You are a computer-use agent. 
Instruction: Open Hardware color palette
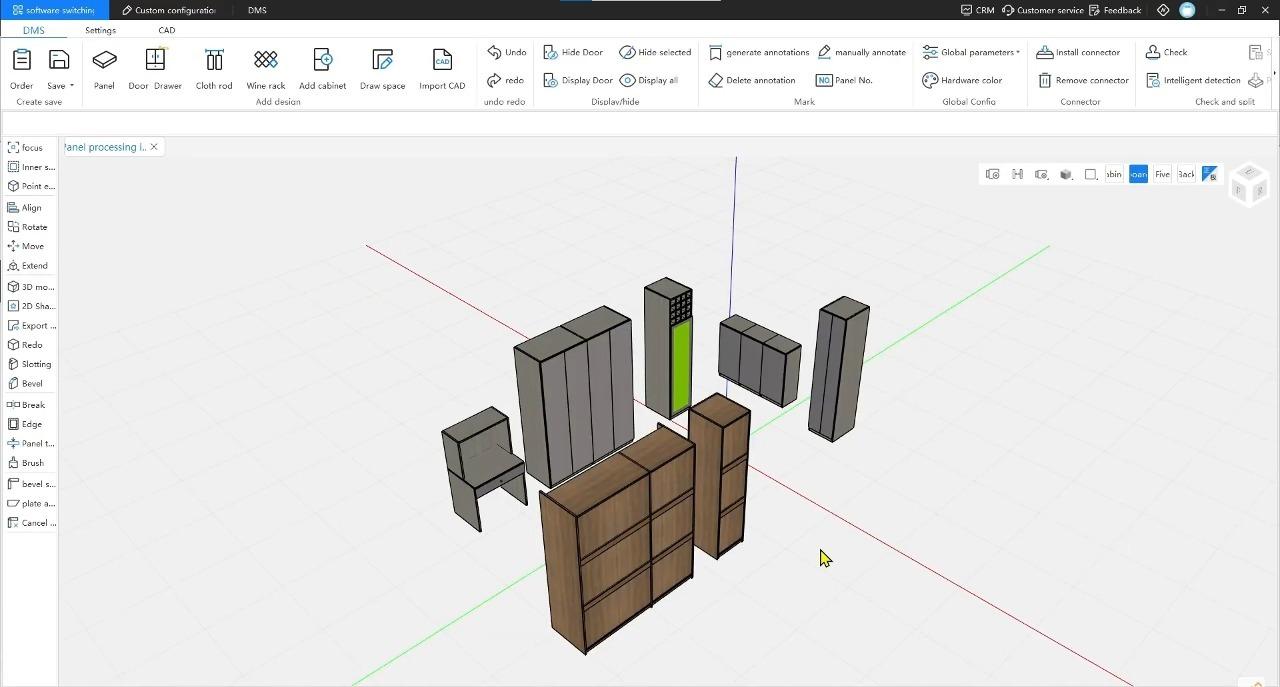click(962, 80)
